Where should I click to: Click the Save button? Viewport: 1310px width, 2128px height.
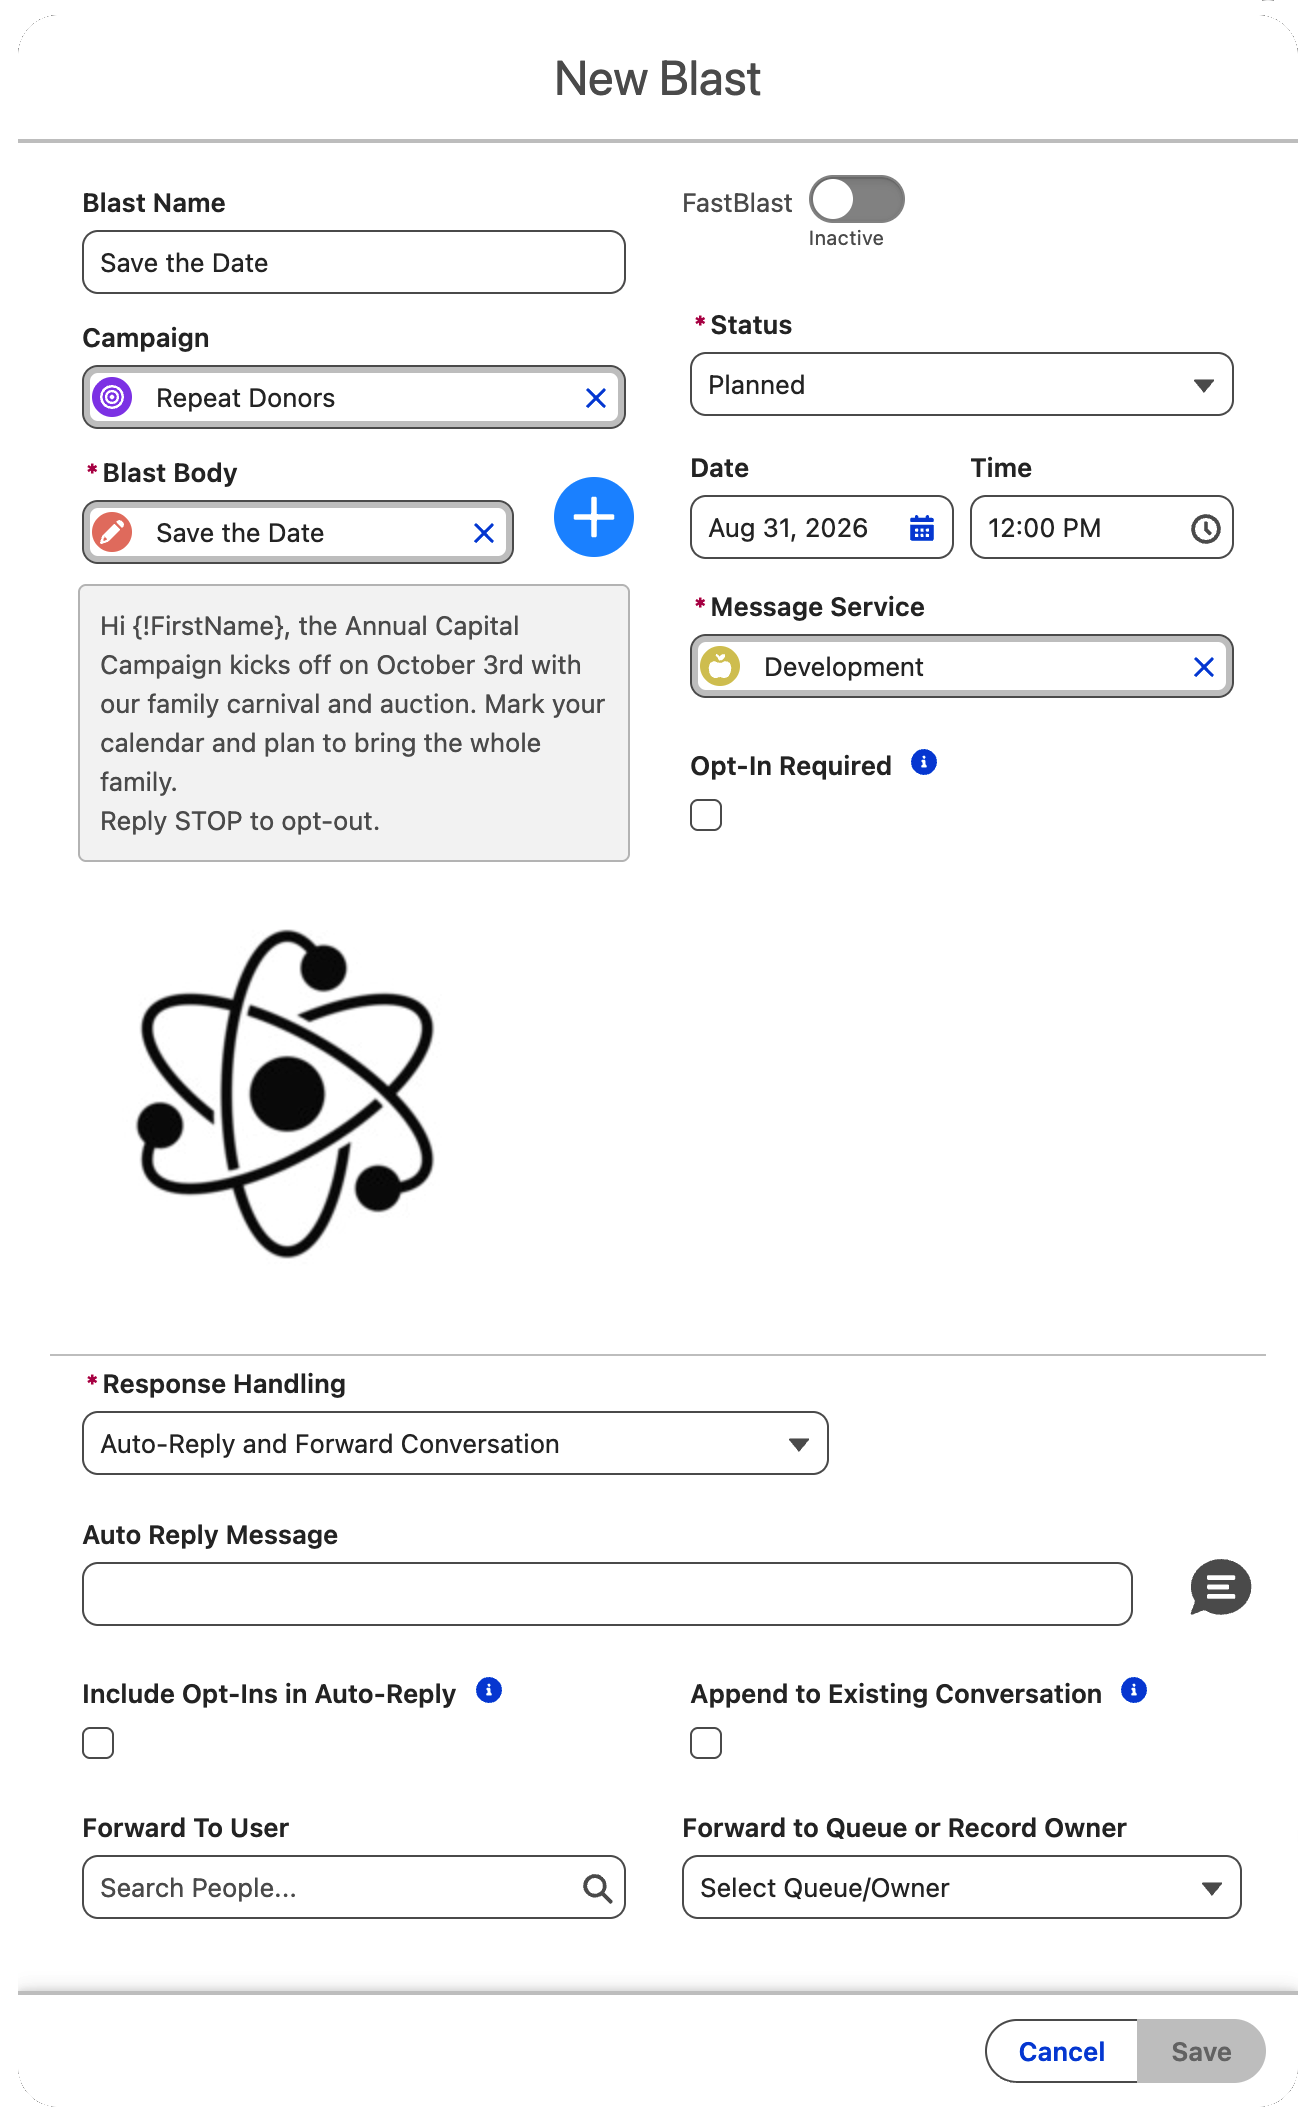coord(1201,2051)
